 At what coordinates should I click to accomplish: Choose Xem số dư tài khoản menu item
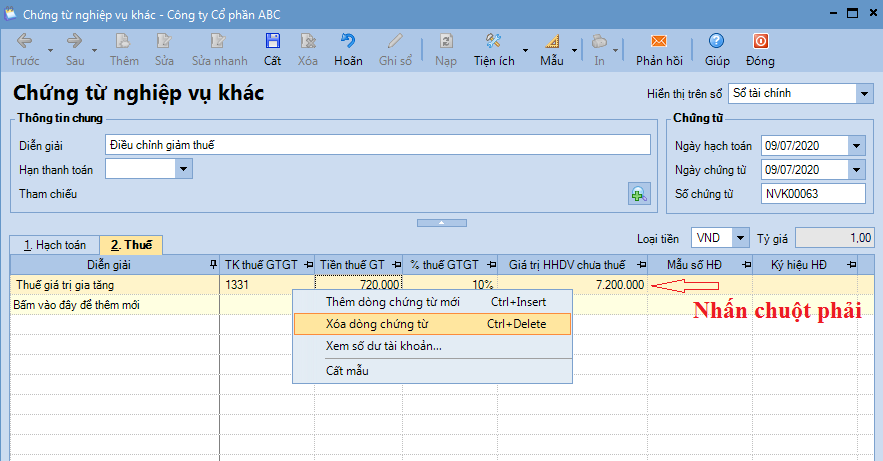432,346
